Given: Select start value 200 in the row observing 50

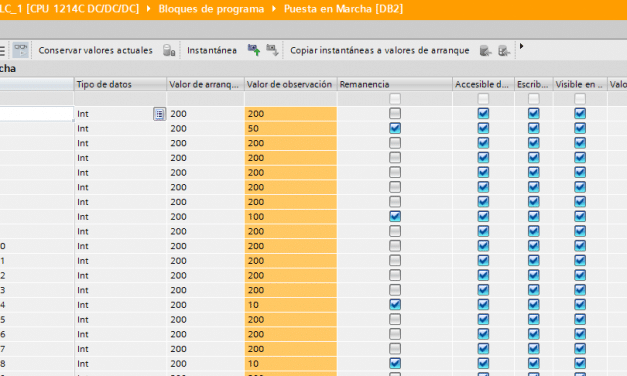Looking at the screenshot, I should pos(205,128).
